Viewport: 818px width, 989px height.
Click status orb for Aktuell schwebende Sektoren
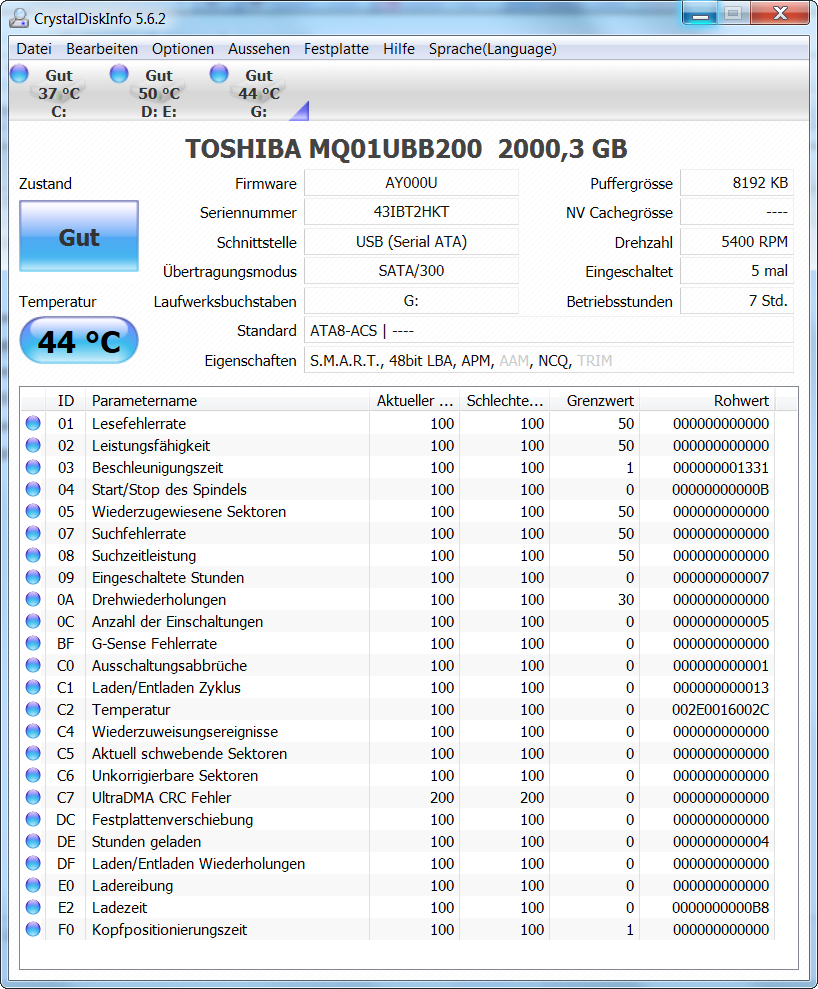pos(33,753)
